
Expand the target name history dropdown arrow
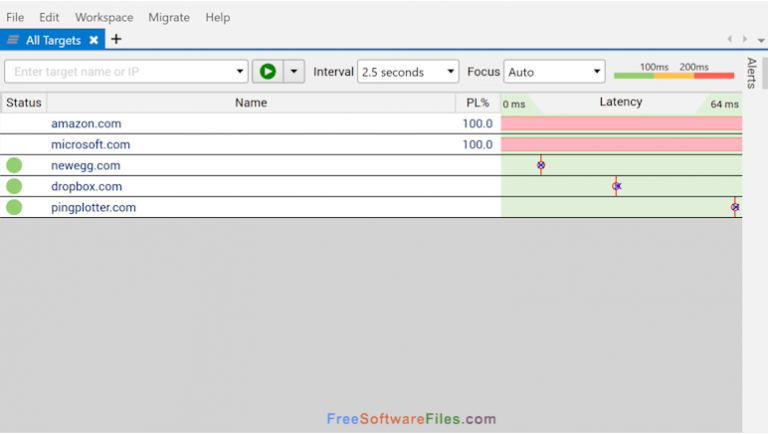pos(240,72)
